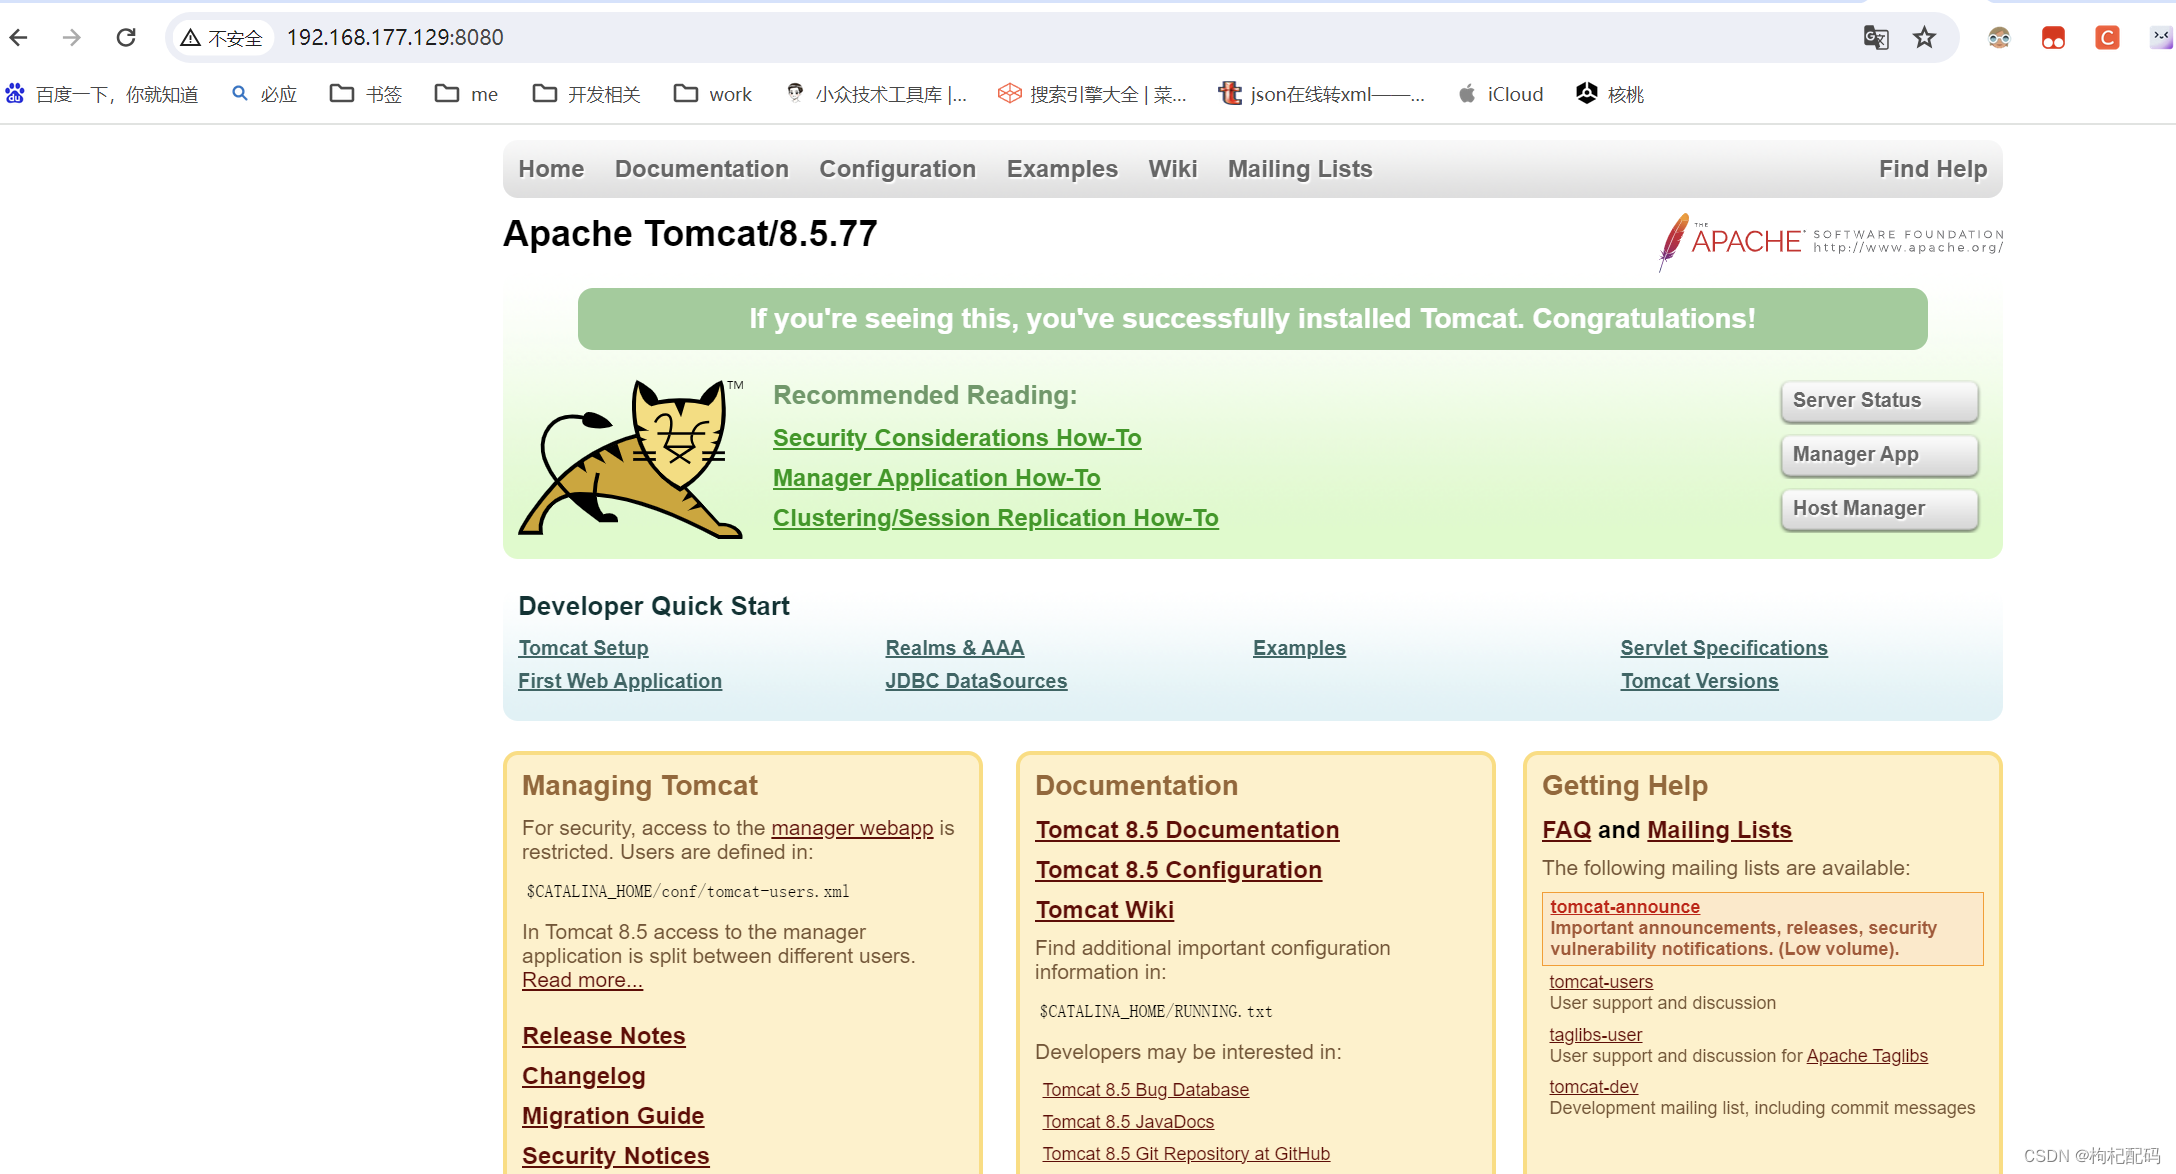Open the manager webapp link
Viewport: 2176px width, 1174px height.
[852, 828]
